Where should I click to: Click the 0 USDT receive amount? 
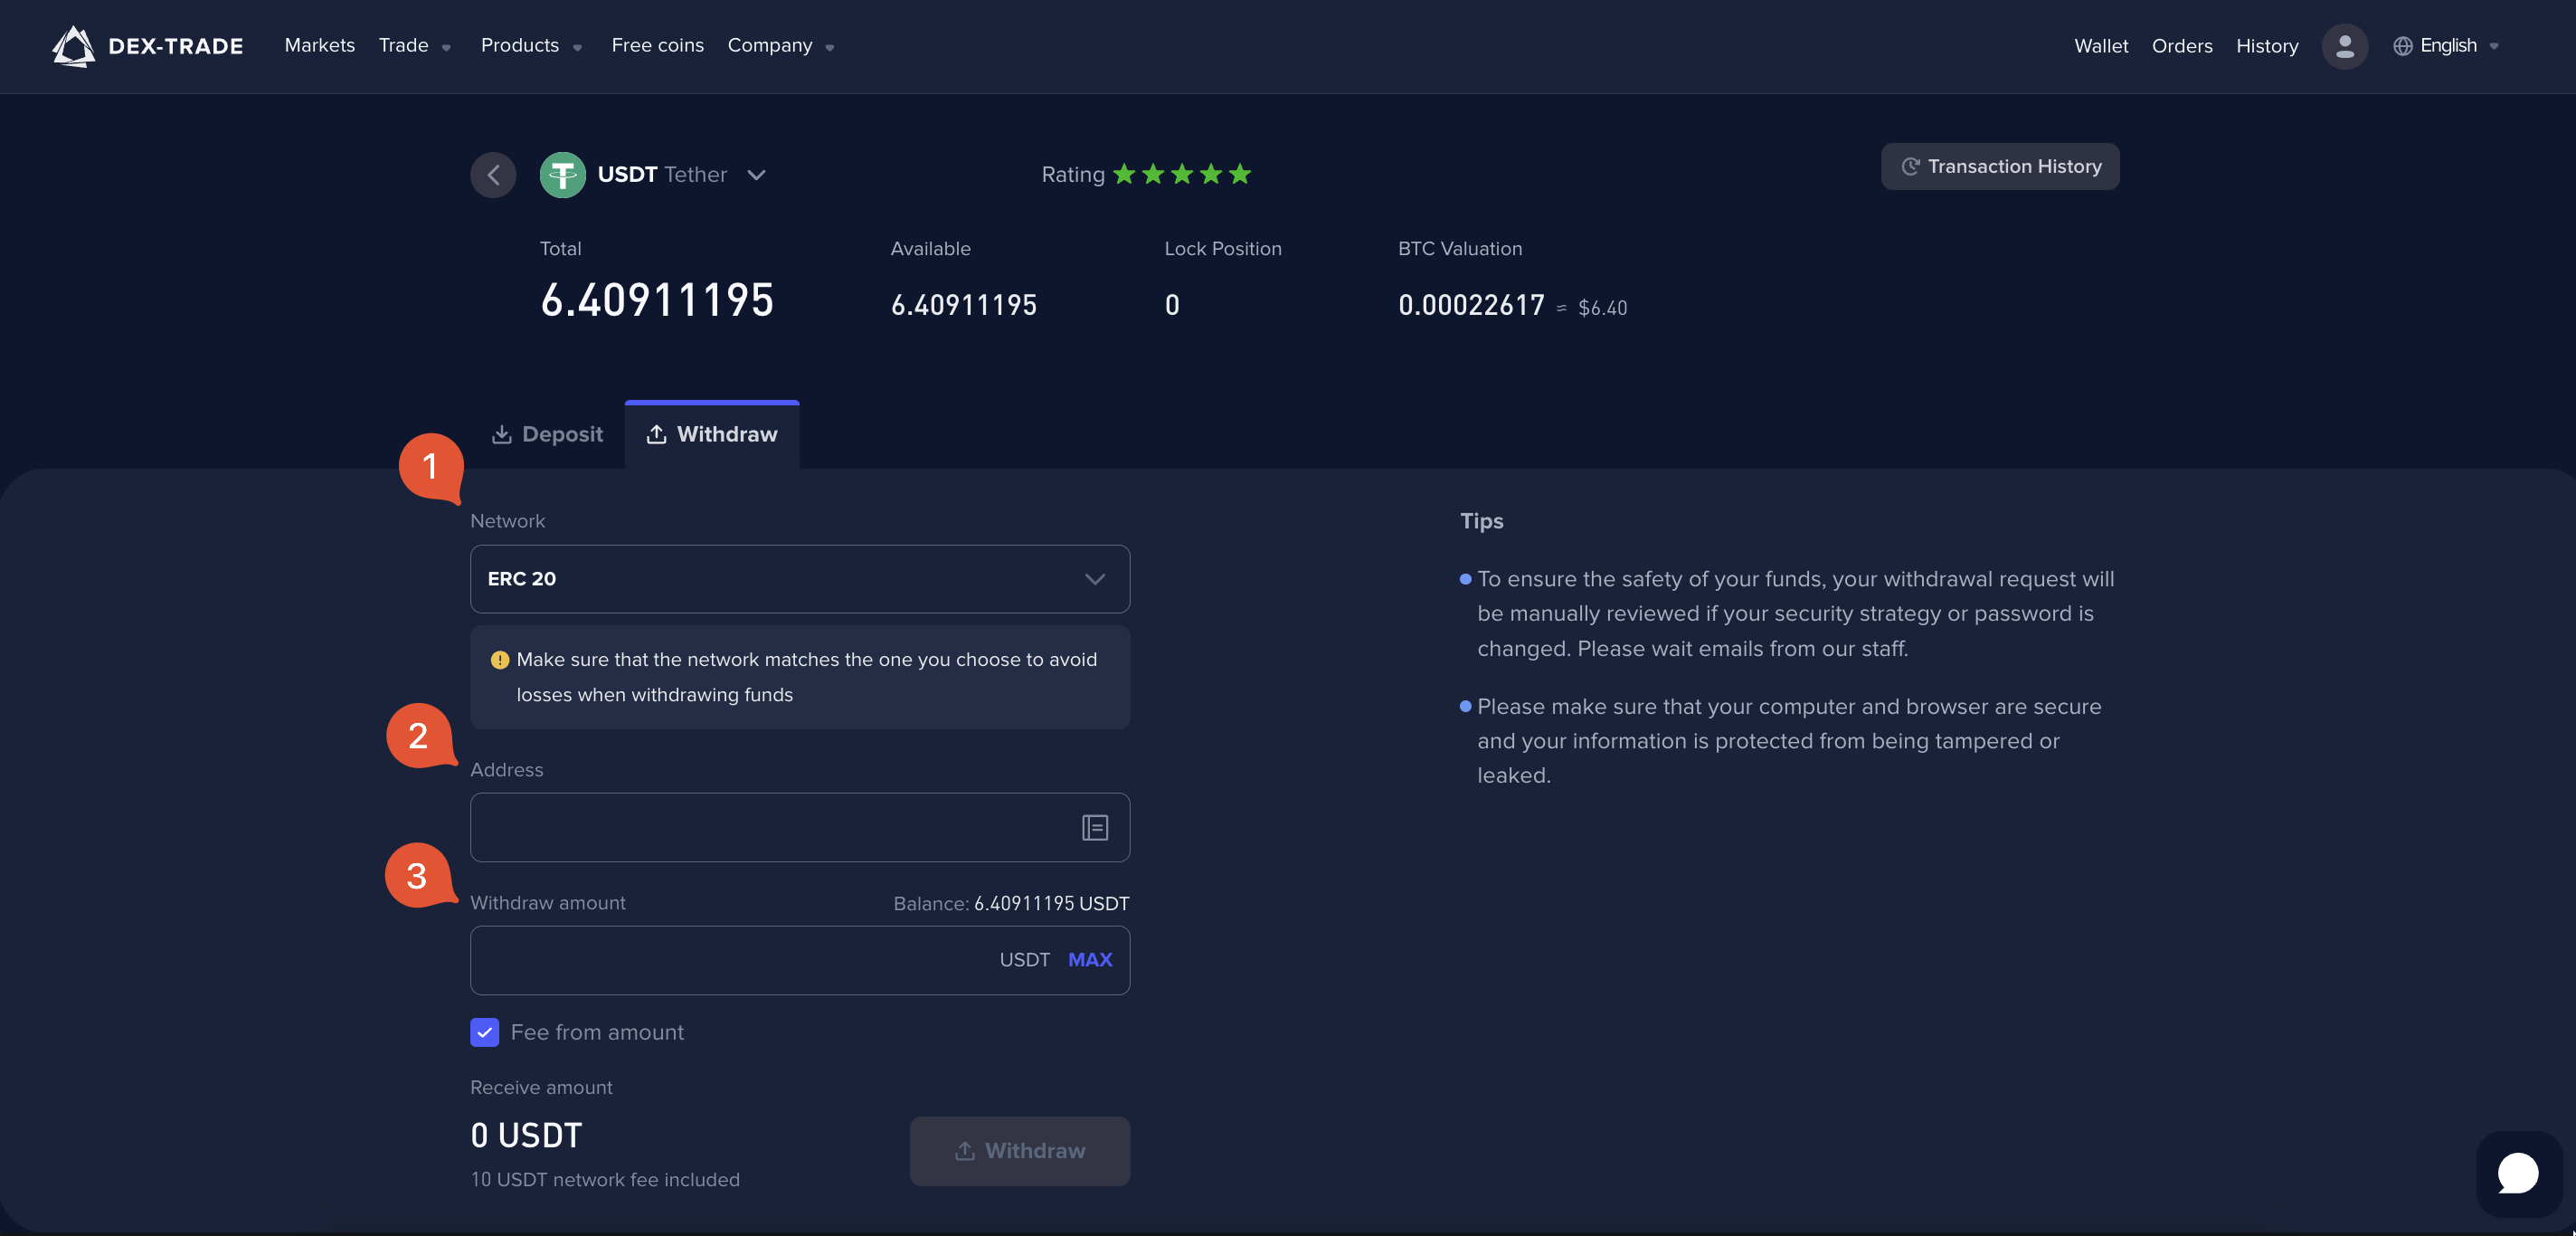[526, 1136]
